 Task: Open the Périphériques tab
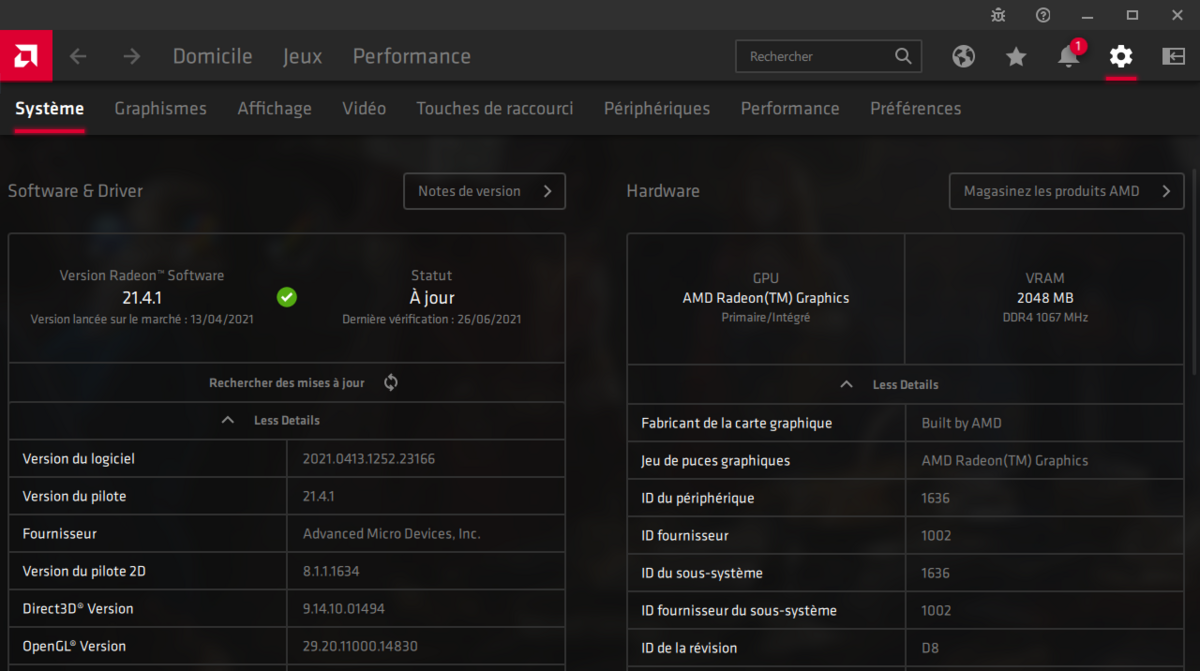click(657, 108)
